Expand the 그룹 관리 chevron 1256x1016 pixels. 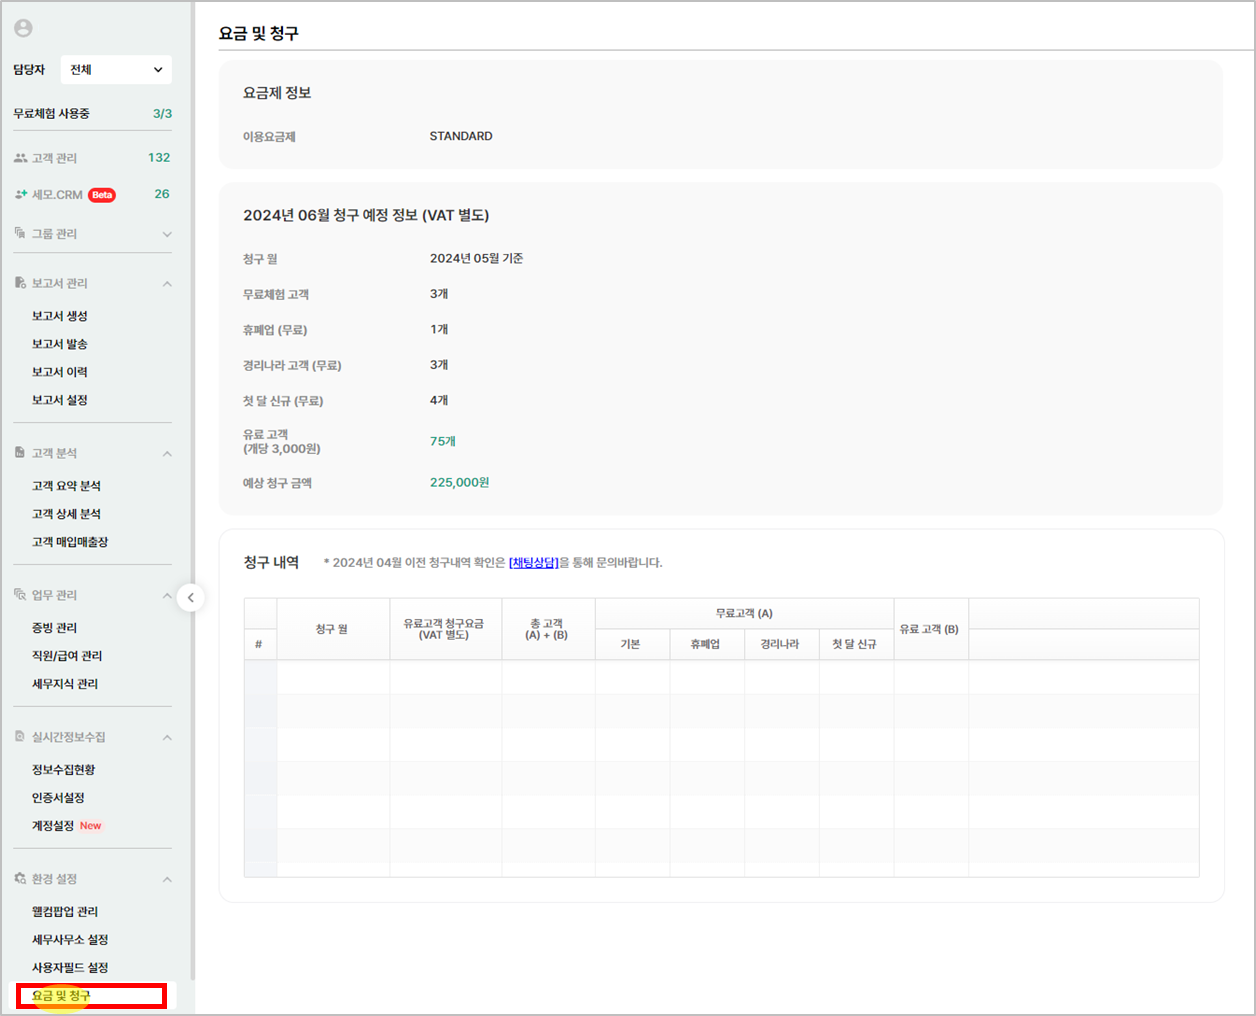pos(167,234)
